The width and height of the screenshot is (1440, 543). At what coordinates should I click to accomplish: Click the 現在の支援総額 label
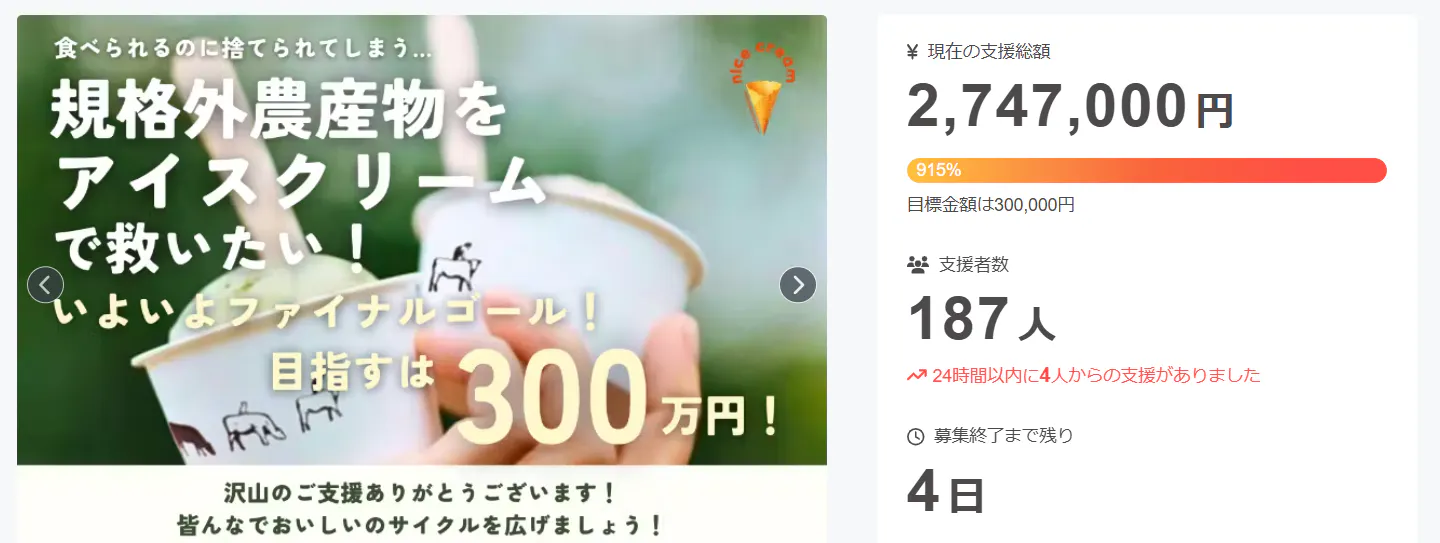(989, 52)
